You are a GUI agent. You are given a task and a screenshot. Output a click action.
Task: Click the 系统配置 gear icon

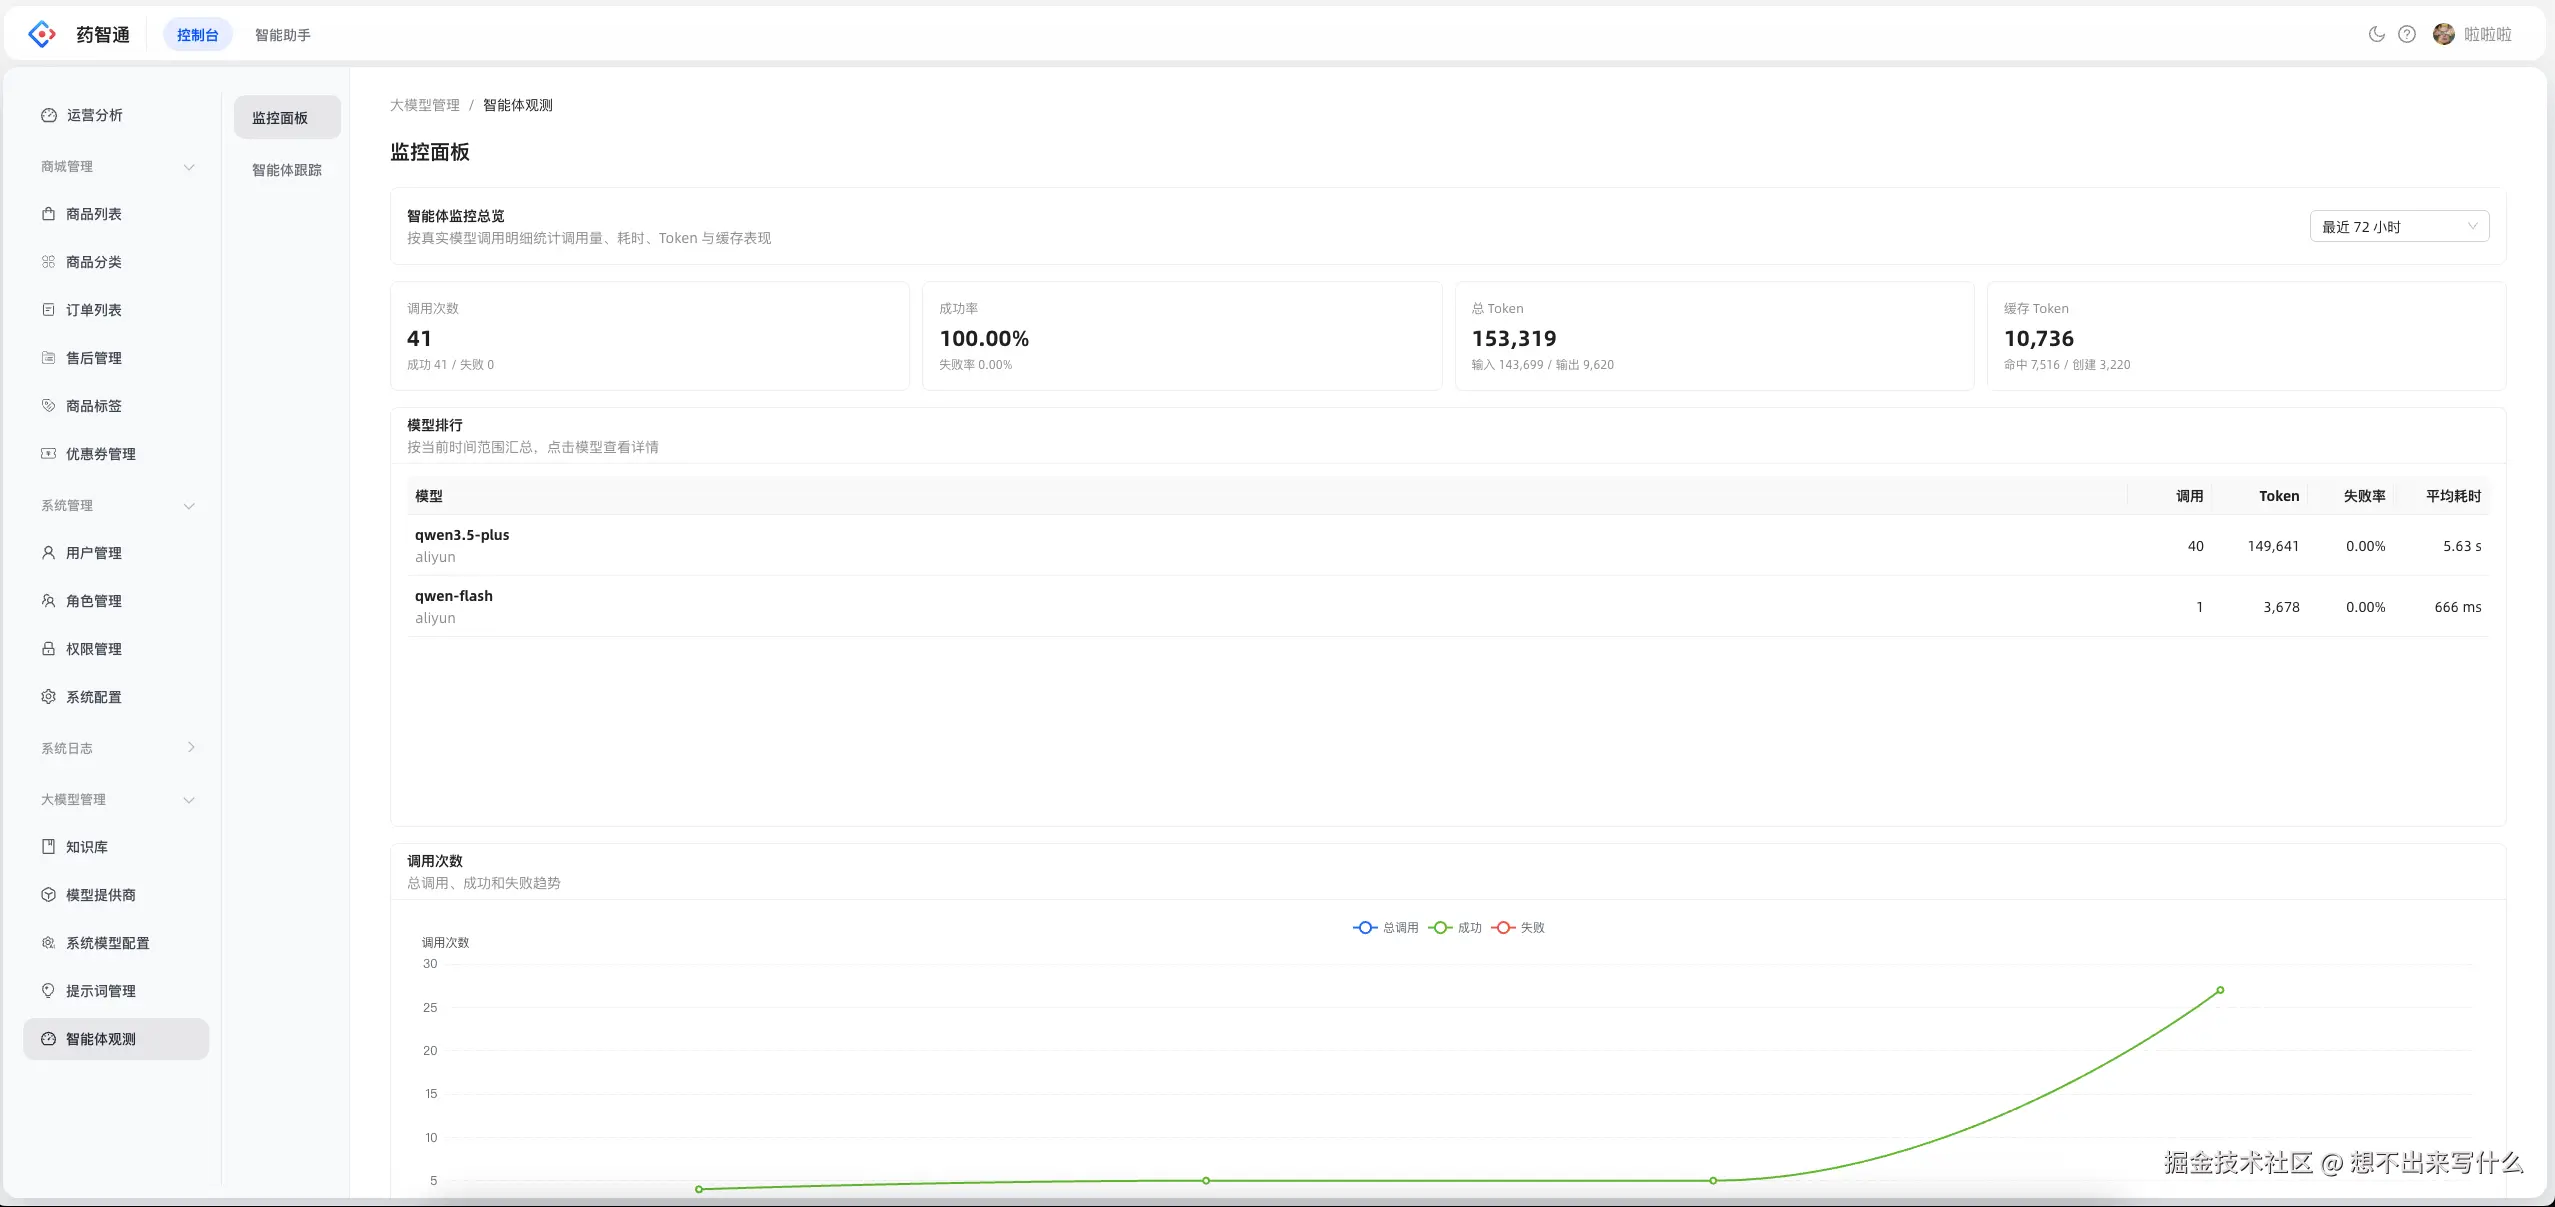48,697
